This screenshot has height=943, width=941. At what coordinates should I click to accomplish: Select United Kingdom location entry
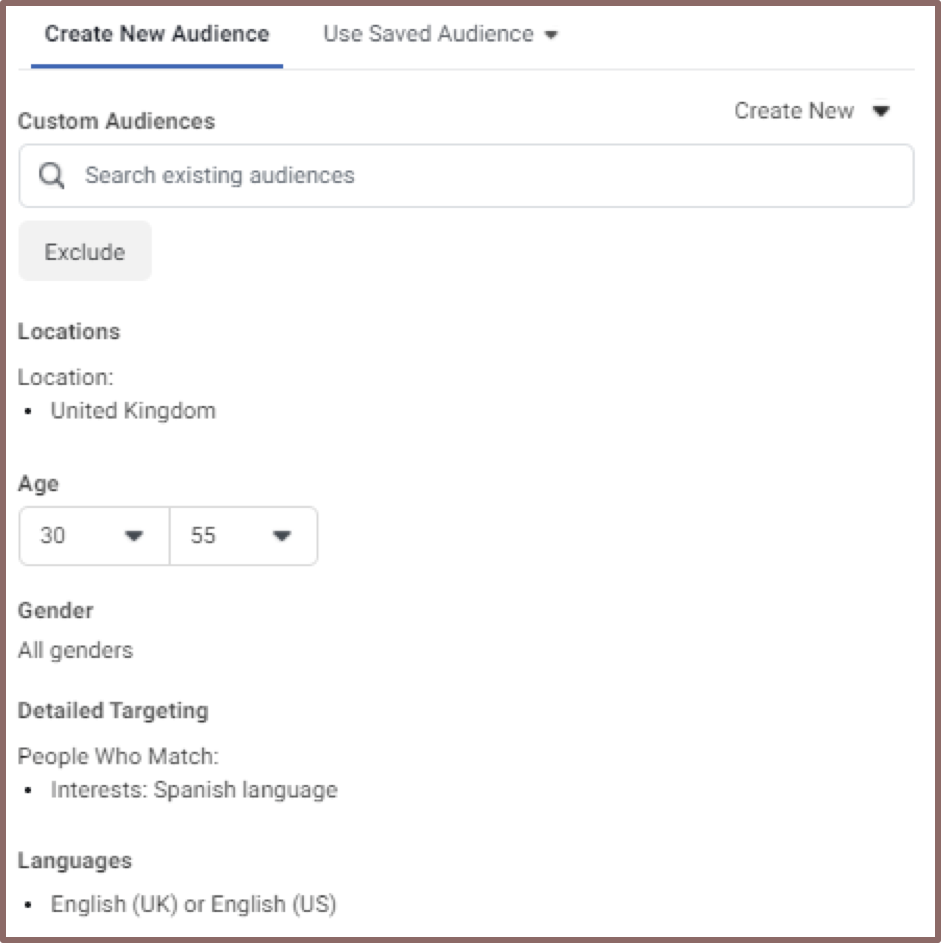133,411
